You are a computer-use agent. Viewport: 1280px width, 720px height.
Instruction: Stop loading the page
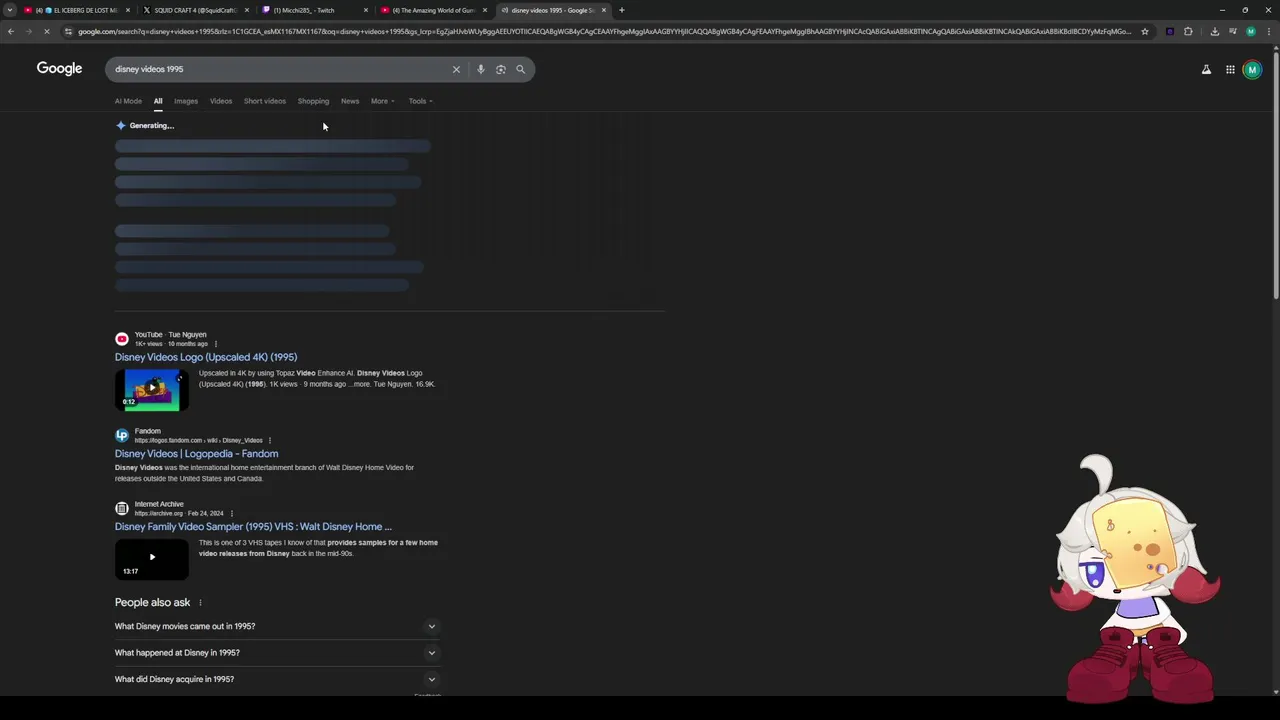pos(46,31)
